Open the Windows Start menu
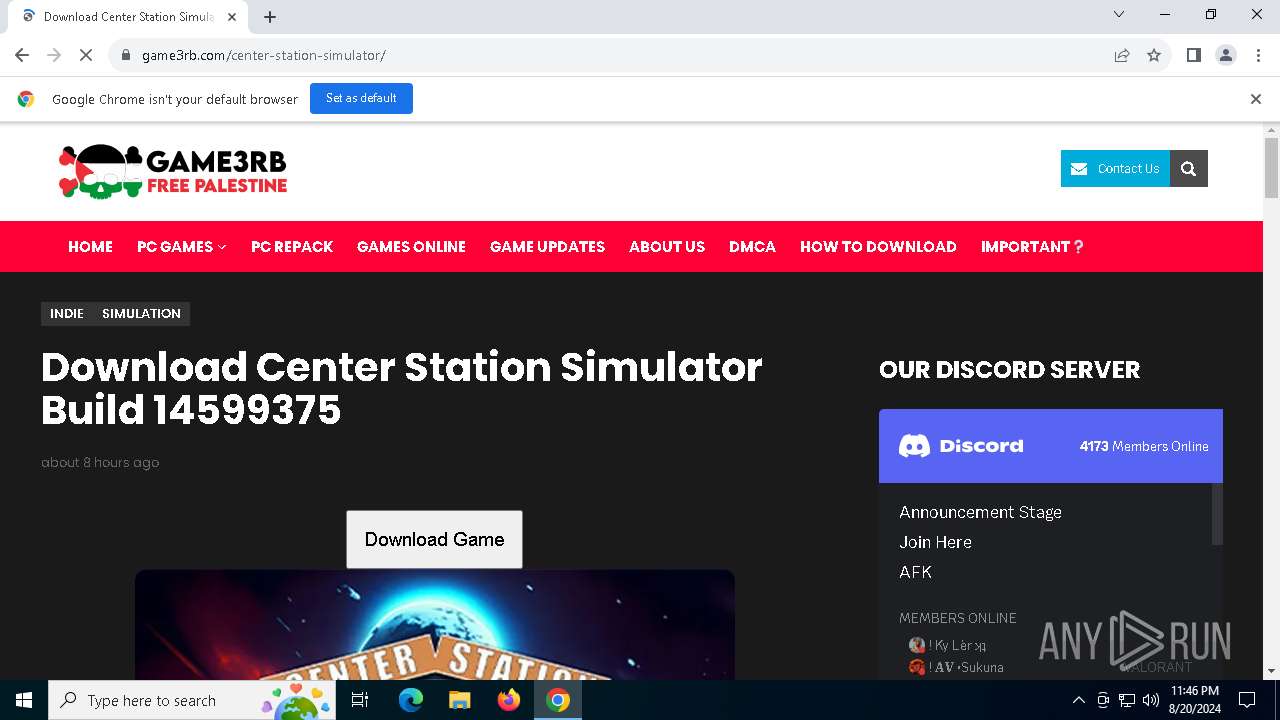1280x720 pixels. pyautogui.click(x=24, y=700)
